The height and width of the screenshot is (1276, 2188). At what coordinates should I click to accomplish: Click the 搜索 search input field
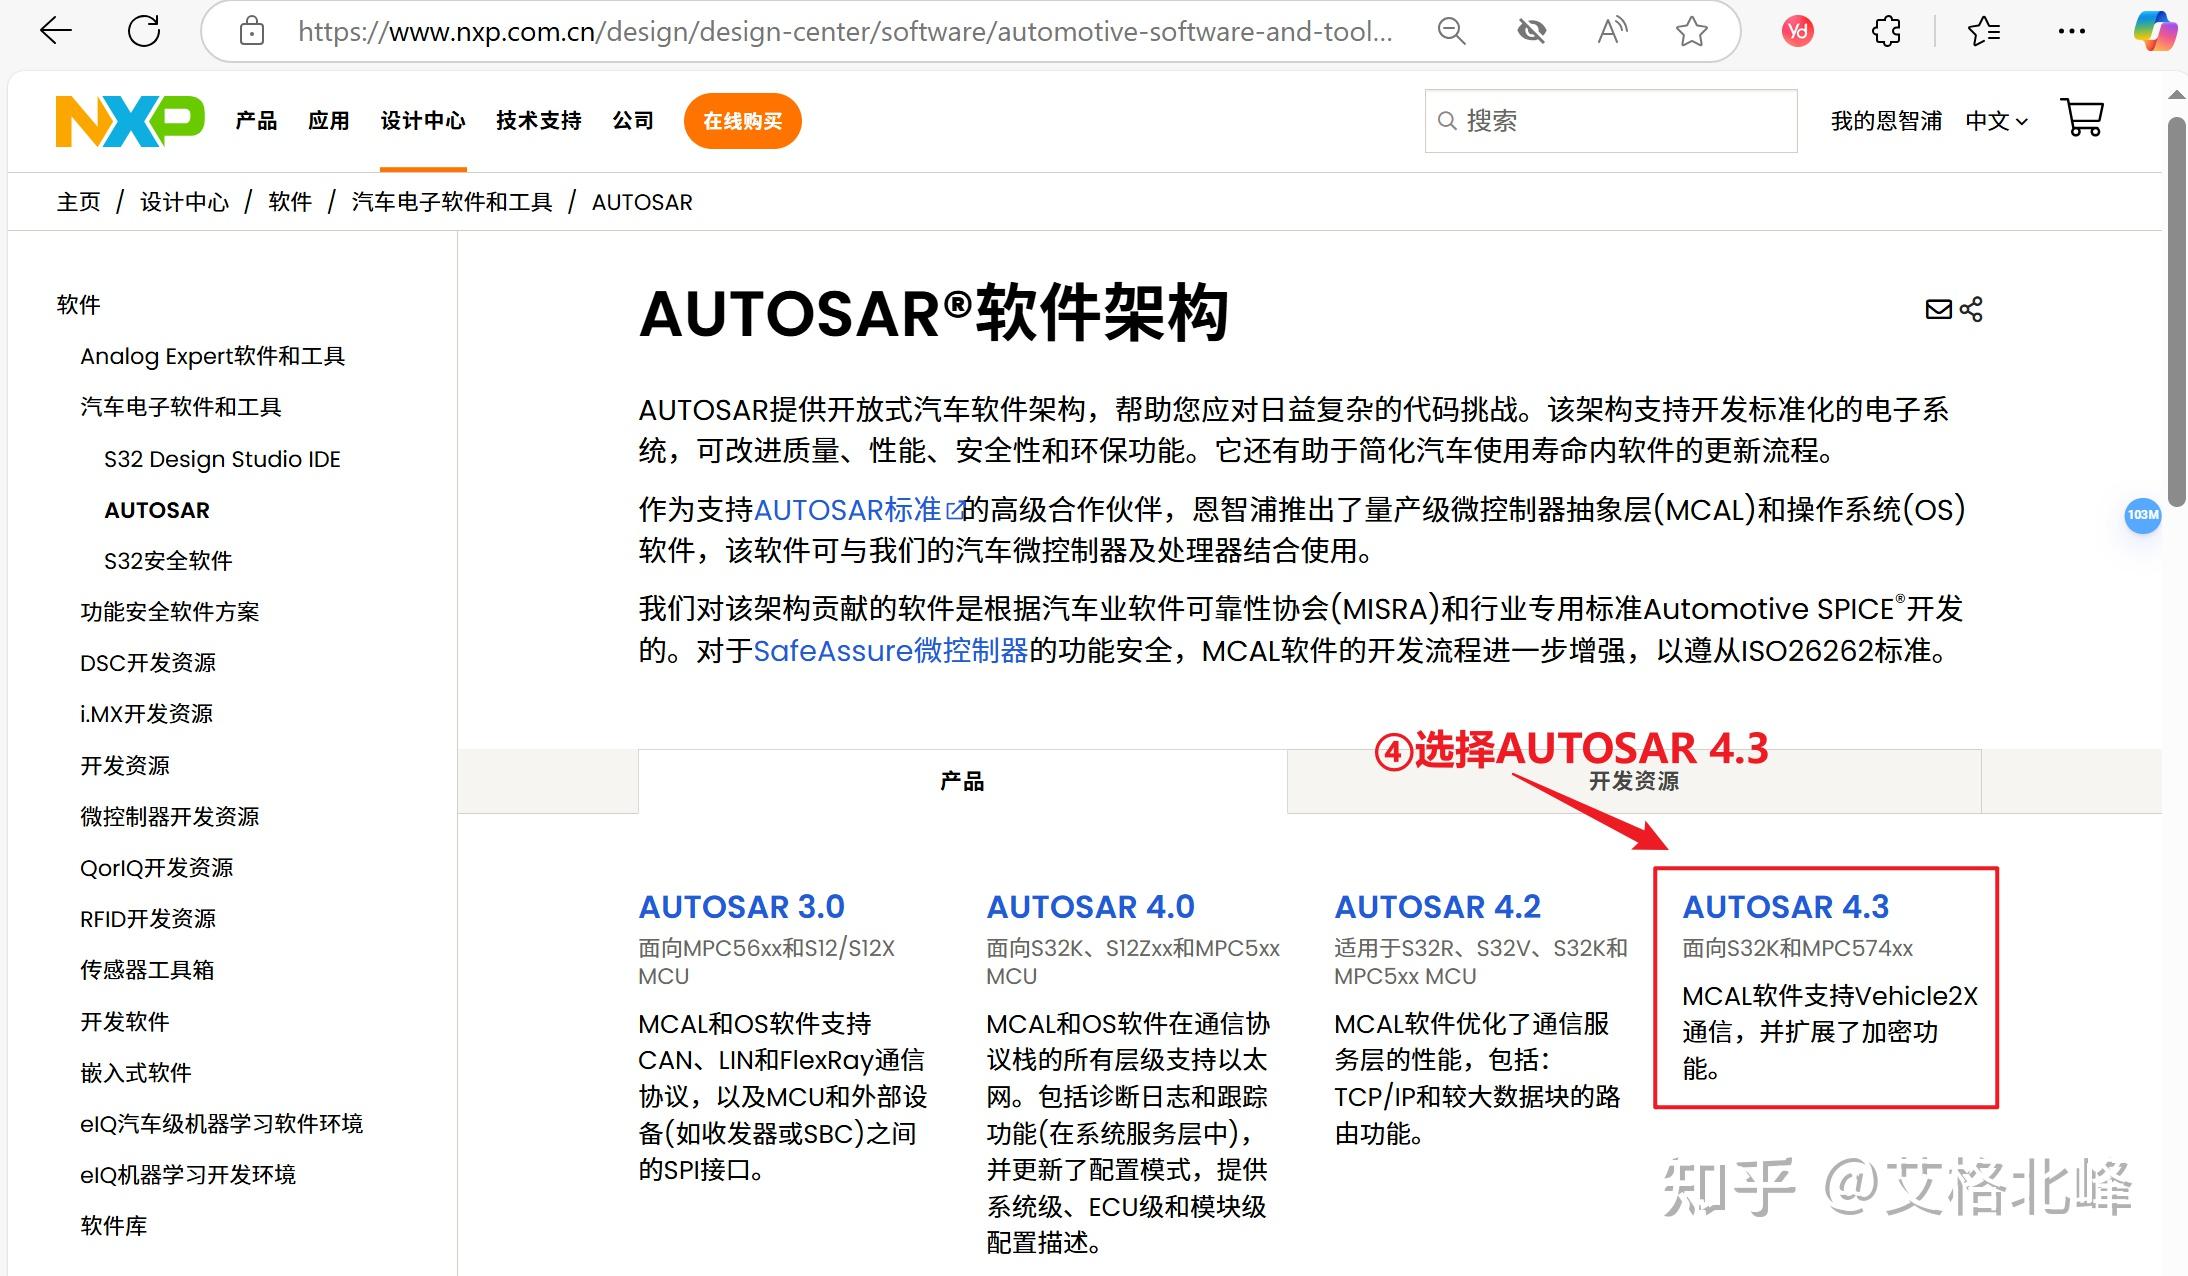pos(1610,120)
